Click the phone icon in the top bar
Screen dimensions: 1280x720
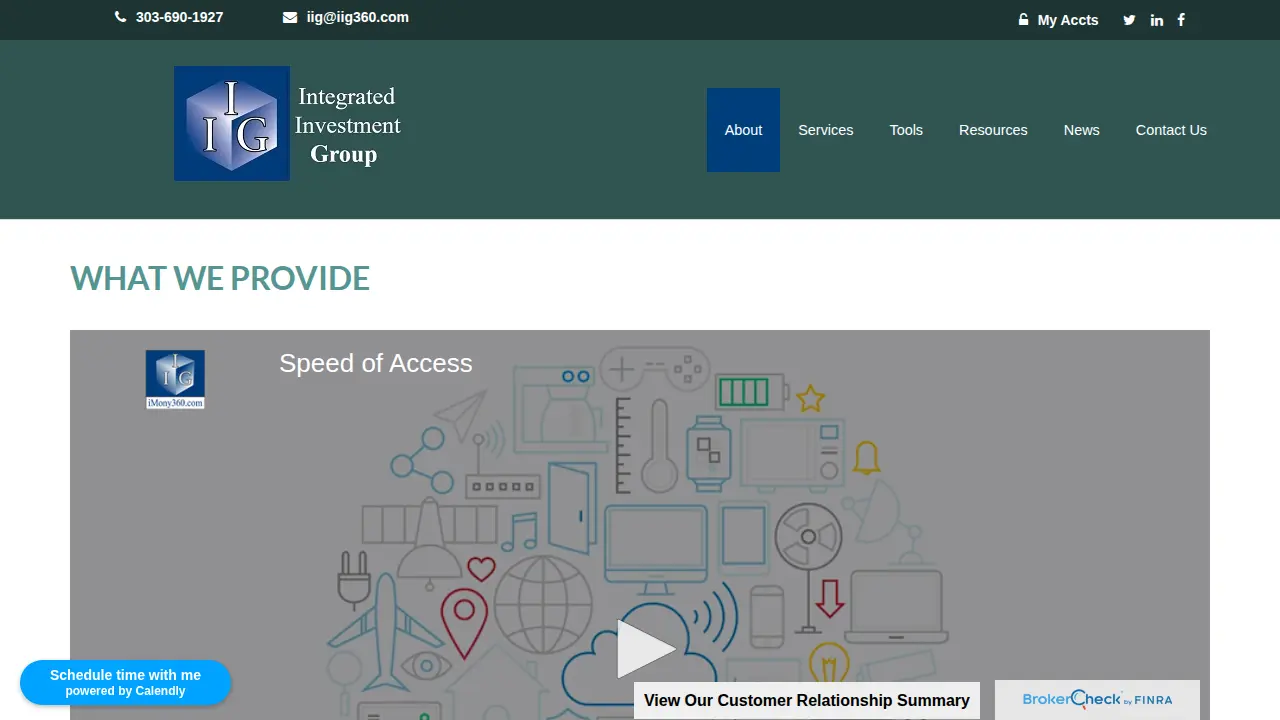121,17
